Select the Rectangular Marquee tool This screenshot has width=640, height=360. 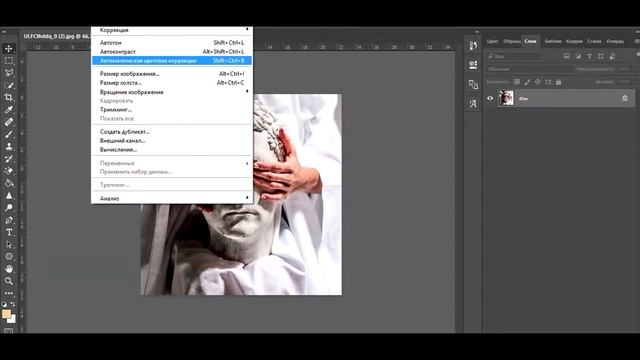pyautogui.click(x=9, y=61)
